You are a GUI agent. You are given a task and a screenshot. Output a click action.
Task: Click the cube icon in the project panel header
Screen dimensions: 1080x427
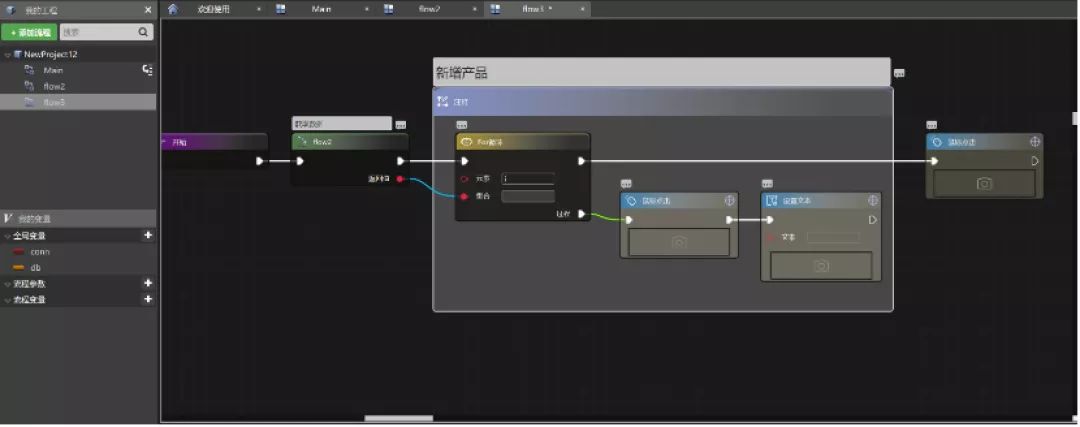[x=11, y=10]
